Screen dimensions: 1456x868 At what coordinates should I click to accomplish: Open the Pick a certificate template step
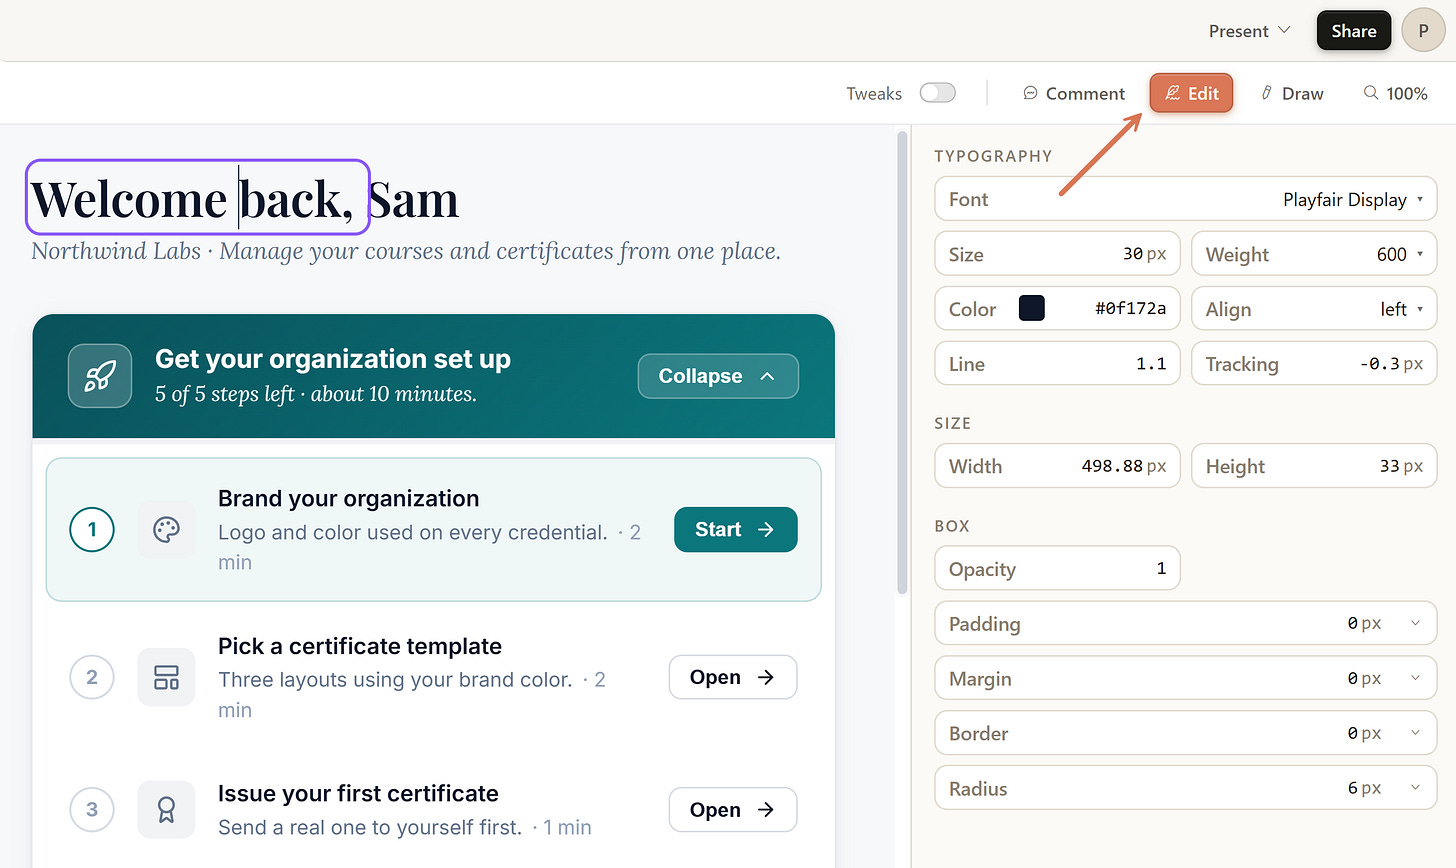click(x=733, y=677)
